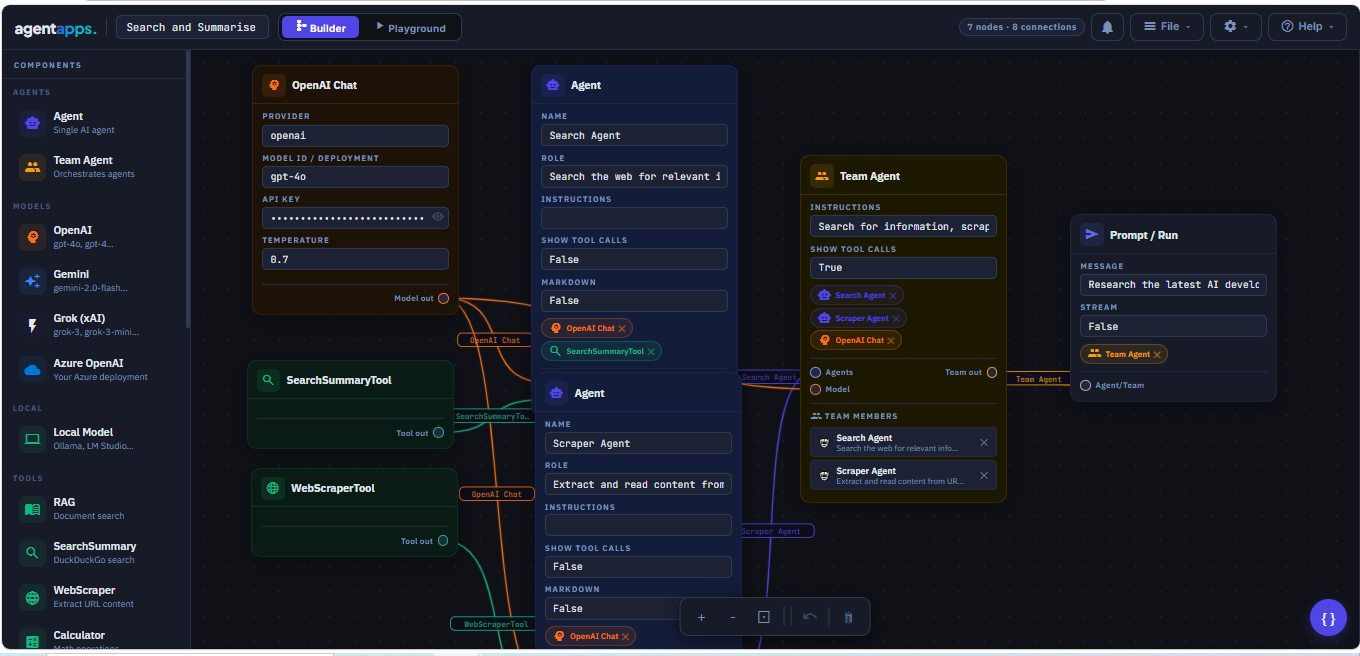
Task: Select the SearchSummary tool in sidebar
Action: point(94,553)
